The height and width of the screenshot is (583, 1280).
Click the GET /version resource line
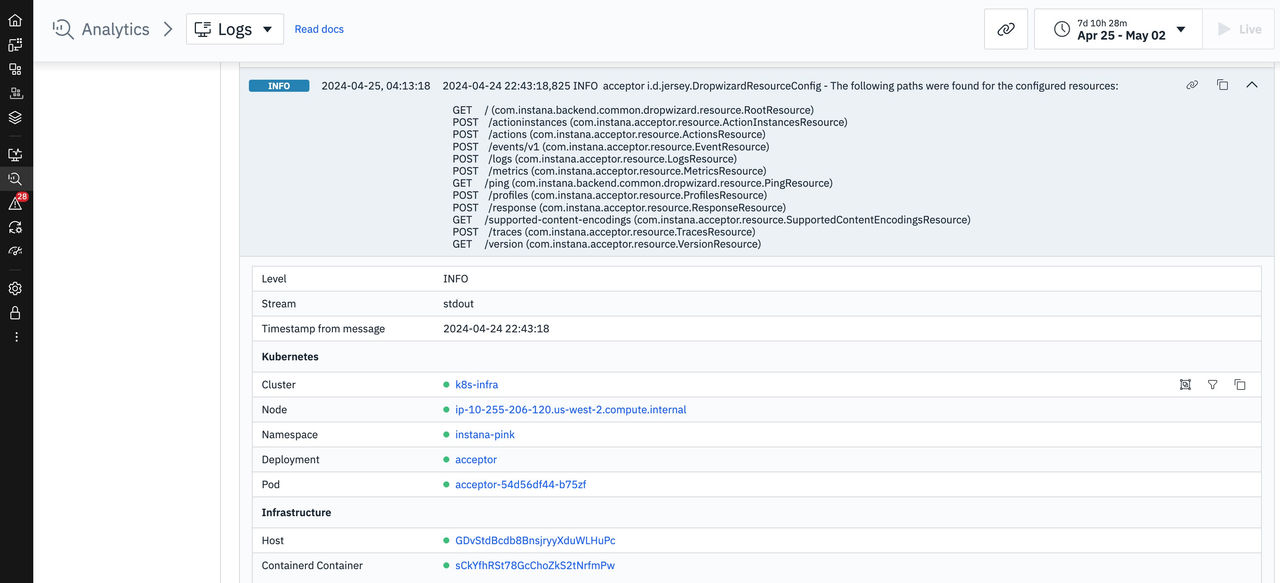click(606, 244)
